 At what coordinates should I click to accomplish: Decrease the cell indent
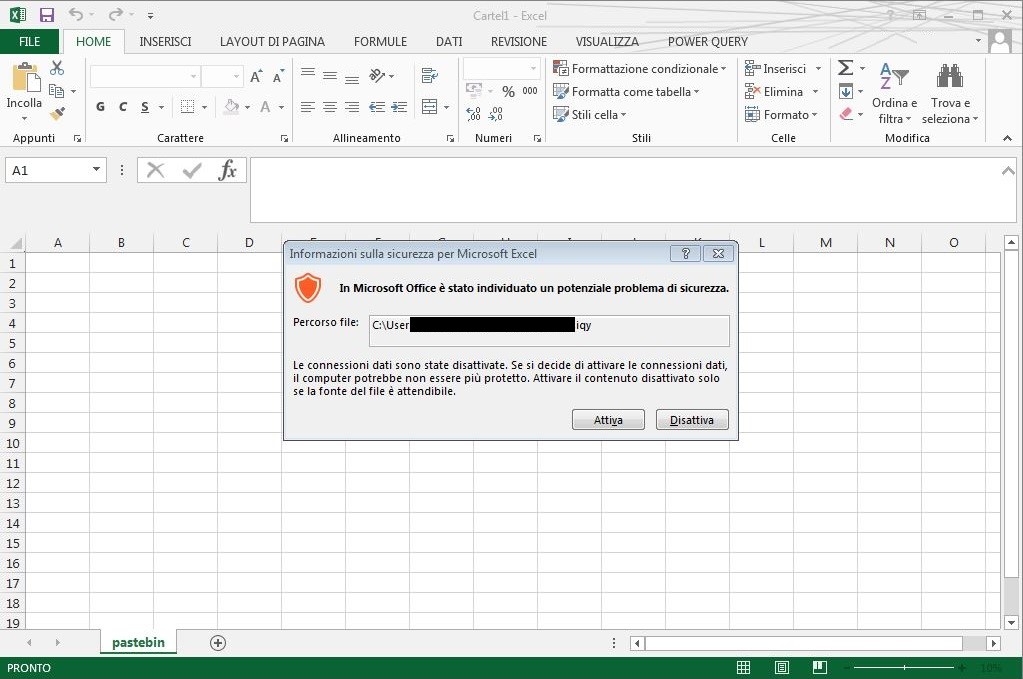(x=376, y=107)
